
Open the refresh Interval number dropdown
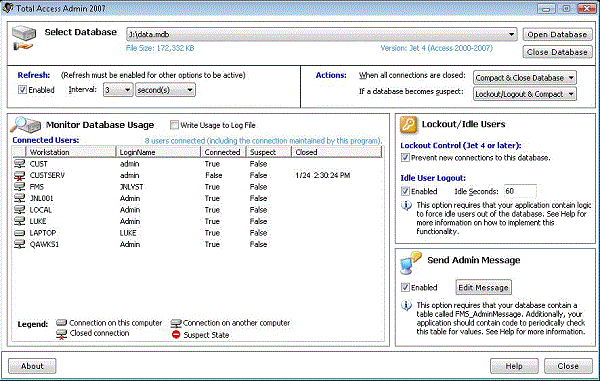[128, 90]
